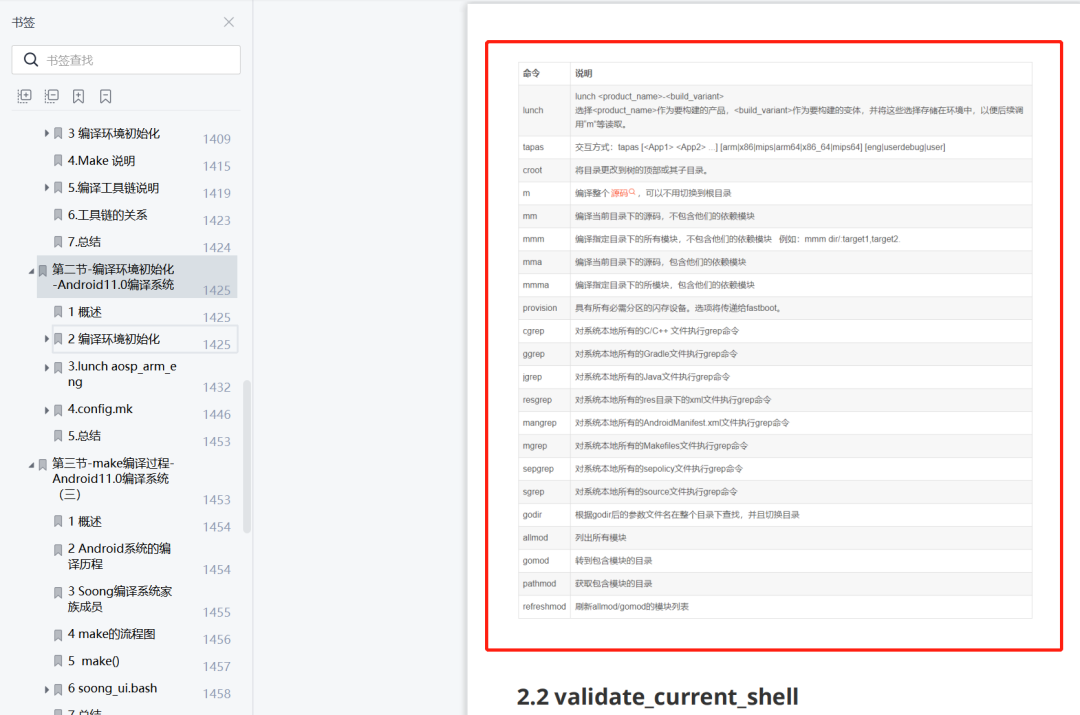This screenshot has width=1080, height=715.
Task: Expand the '6 soong_ui.bash' bookmark
Action: (x=47, y=690)
